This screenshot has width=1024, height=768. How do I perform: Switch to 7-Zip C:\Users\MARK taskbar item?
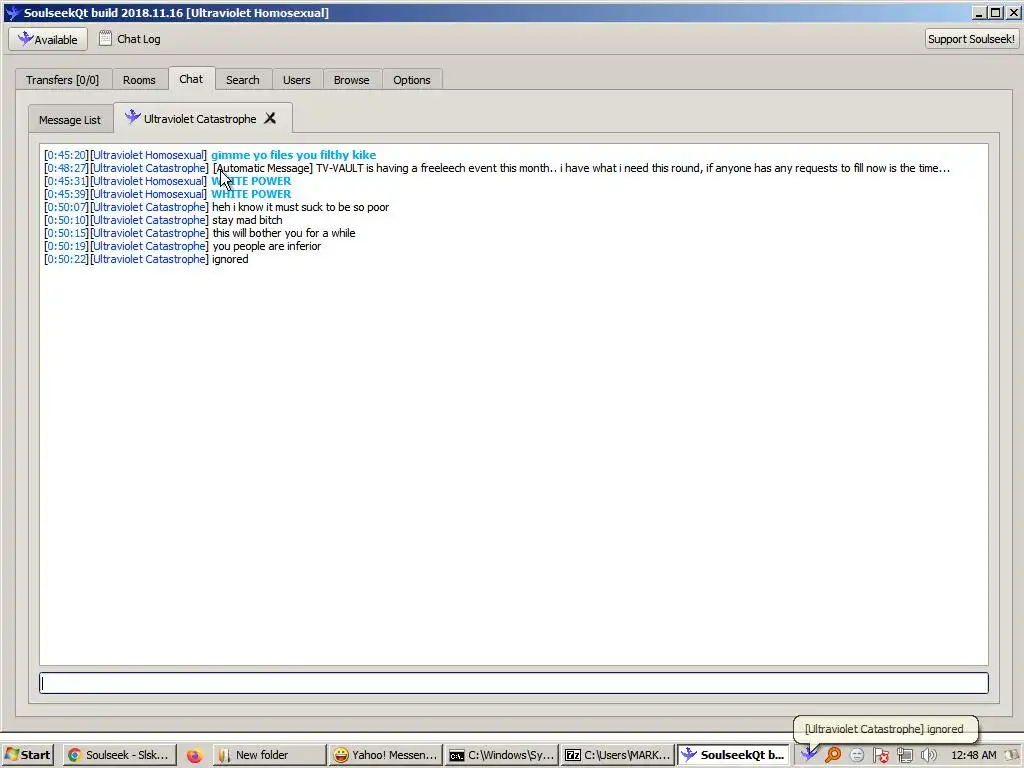click(617, 755)
